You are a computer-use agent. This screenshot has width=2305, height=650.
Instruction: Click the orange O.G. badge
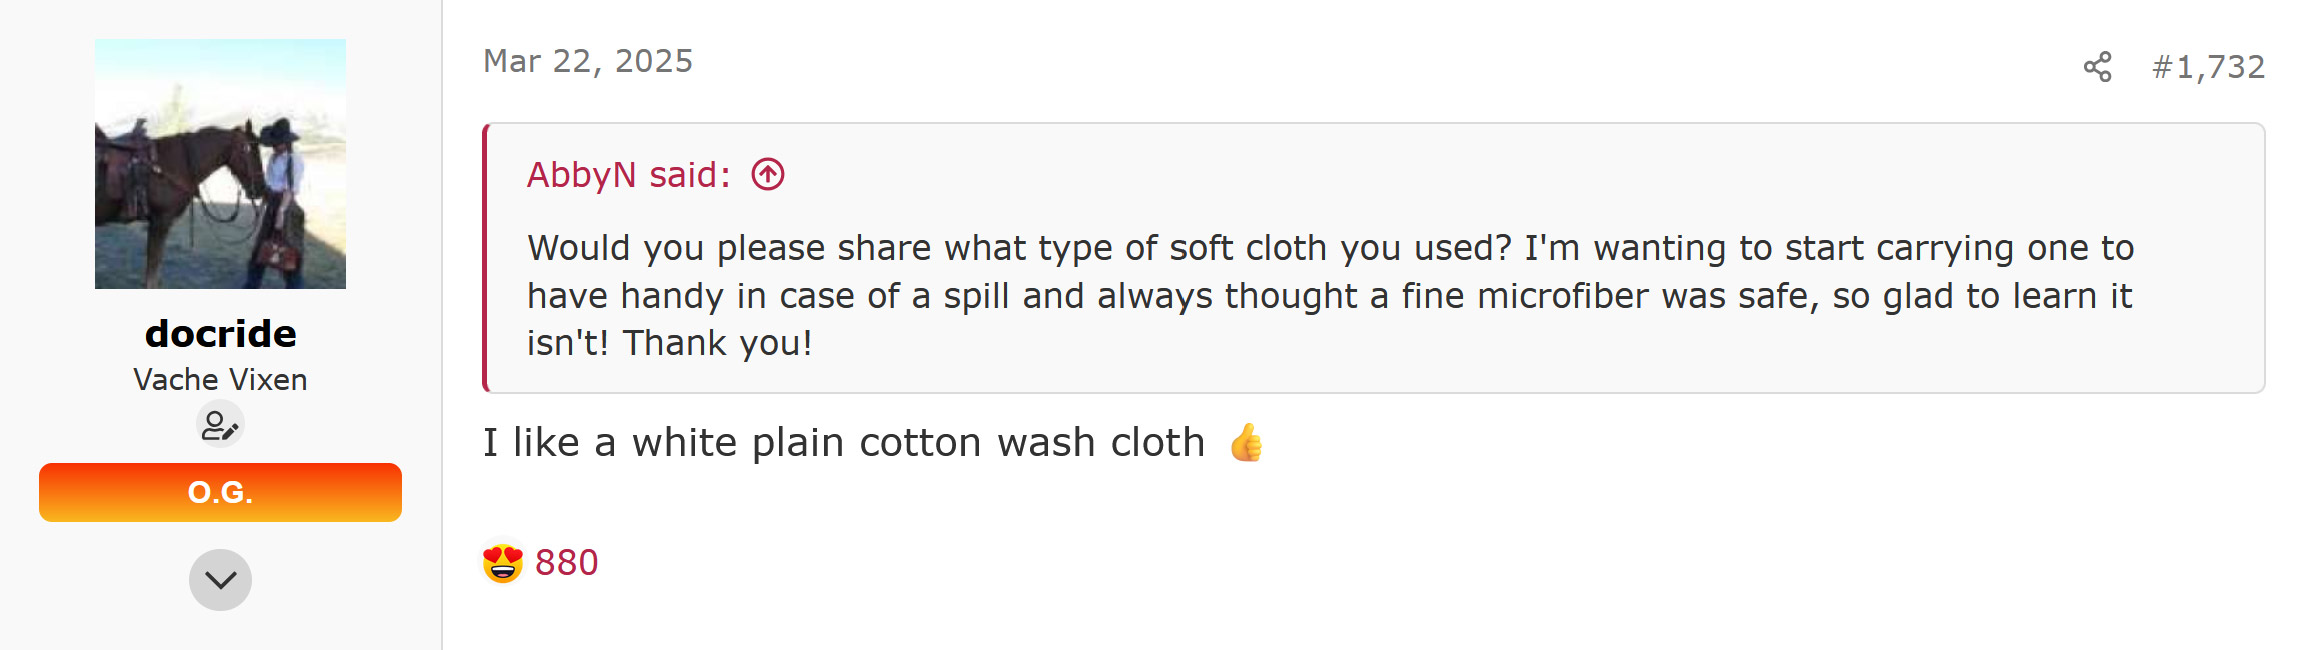220,492
